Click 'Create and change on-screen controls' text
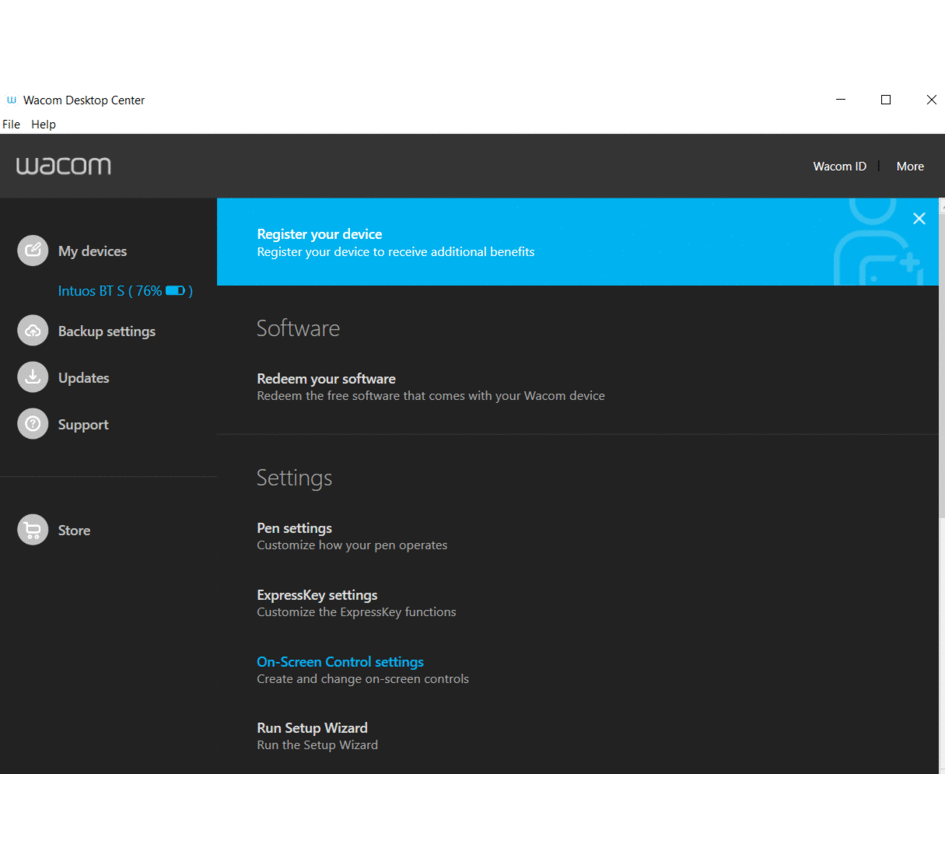Viewport: 945px width, 863px height. pos(363,679)
